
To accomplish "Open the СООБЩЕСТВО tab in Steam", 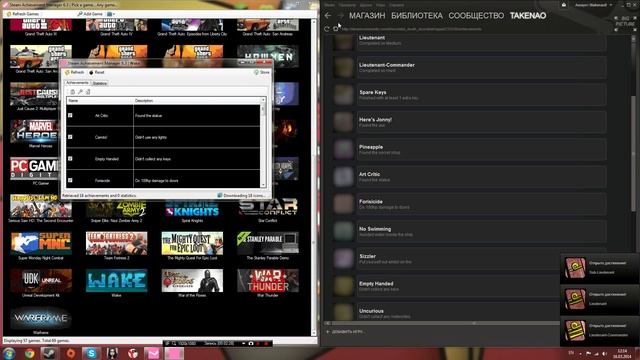I will coord(476,16).
